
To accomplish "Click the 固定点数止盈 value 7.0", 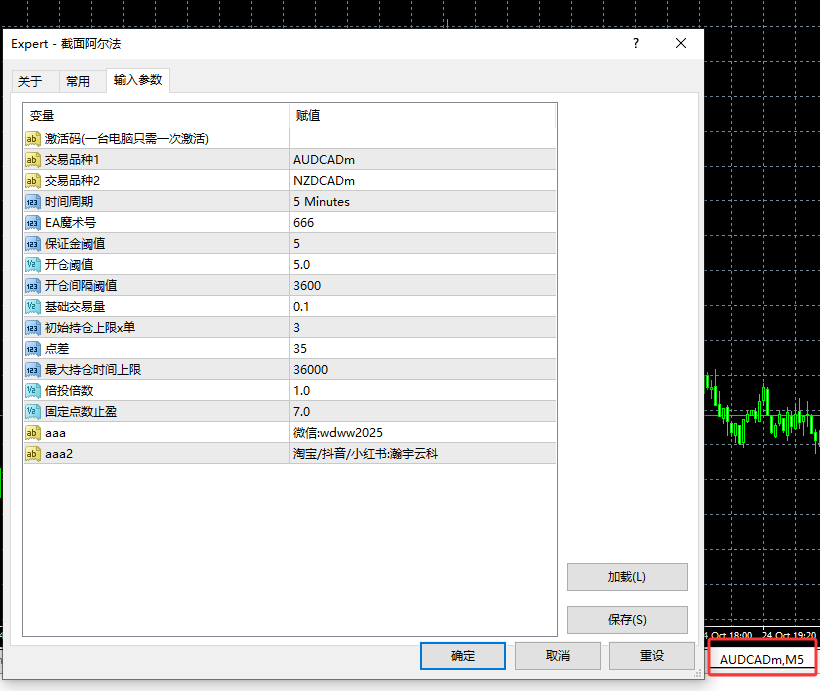I will (423, 412).
